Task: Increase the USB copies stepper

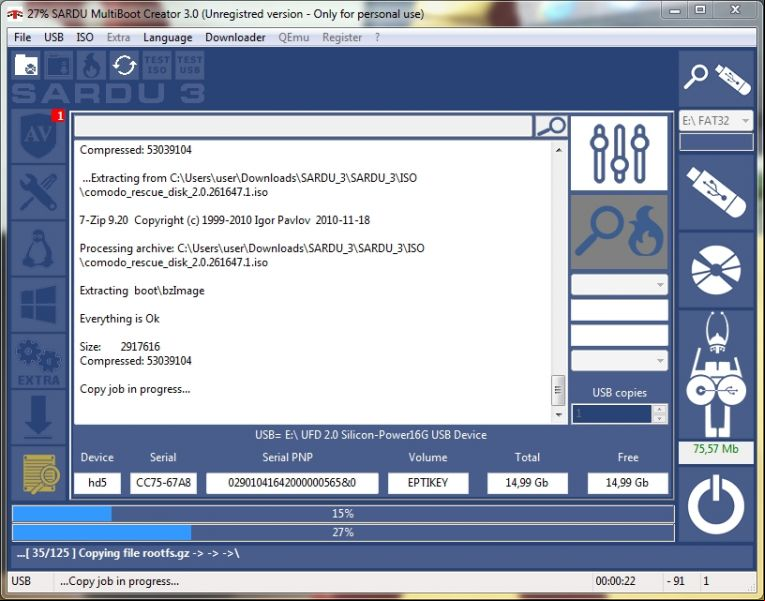Action: coord(660,410)
